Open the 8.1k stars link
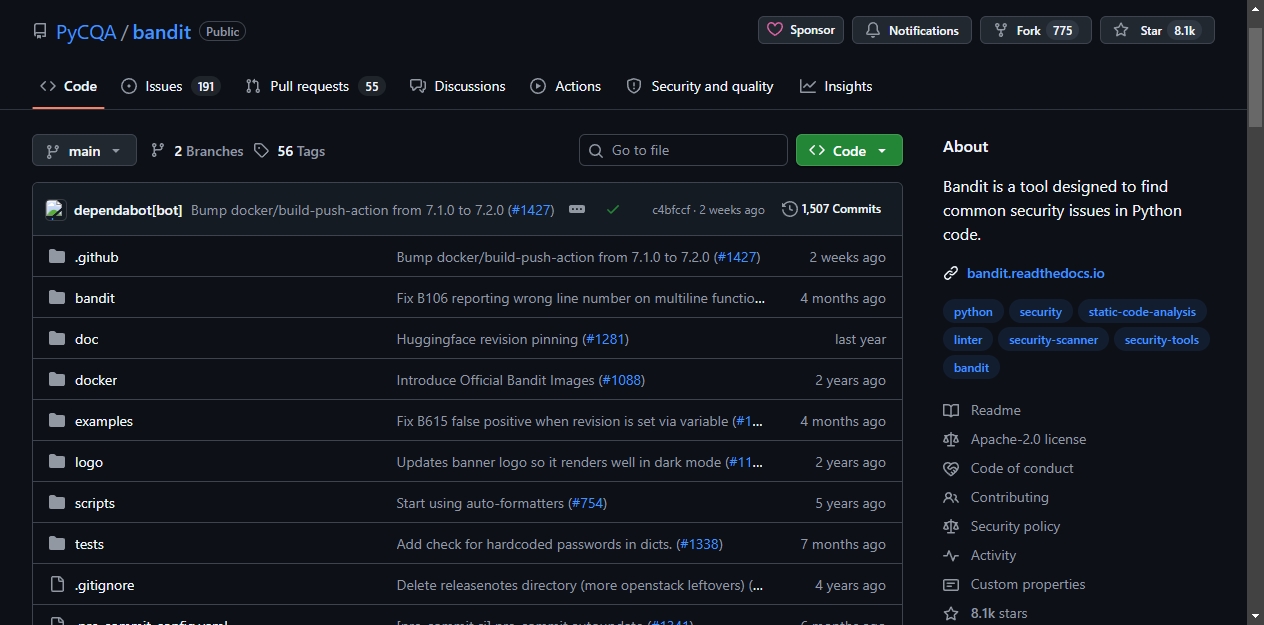Screen dimensions: 1264x625 tap(985, 613)
